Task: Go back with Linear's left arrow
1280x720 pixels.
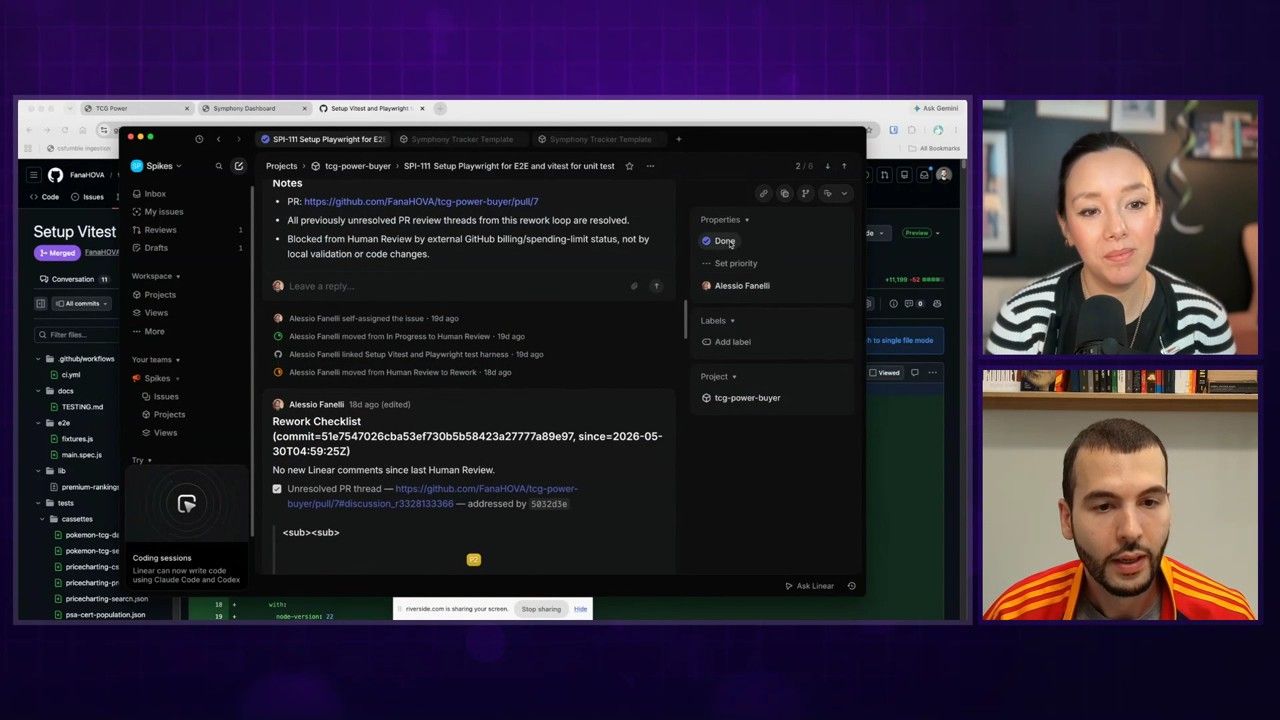Action: 218,139
